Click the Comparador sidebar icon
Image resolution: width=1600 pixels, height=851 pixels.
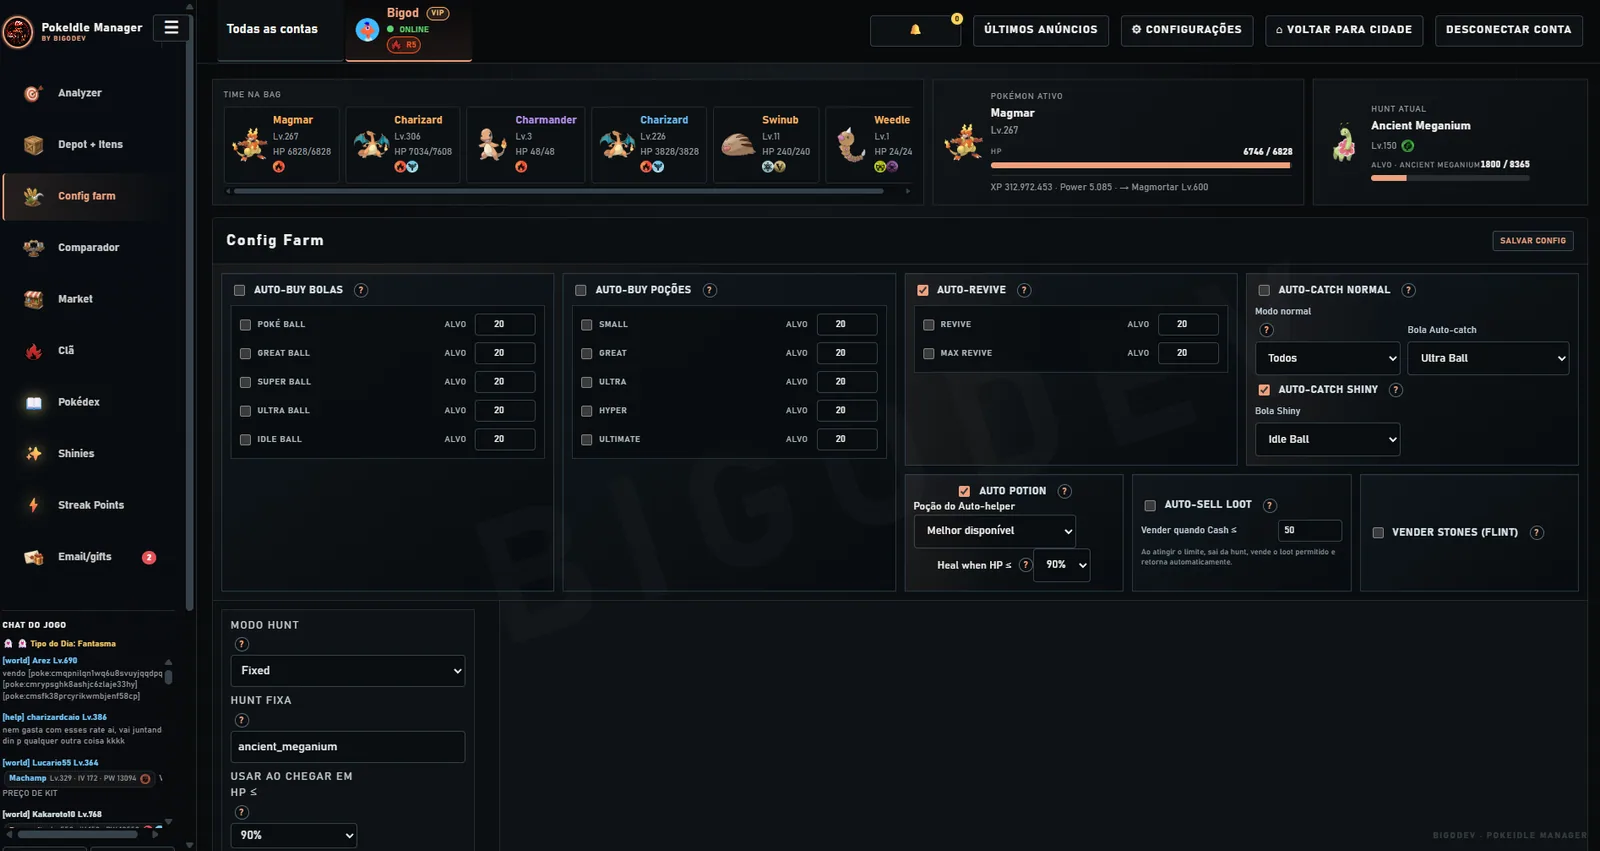(x=33, y=248)
